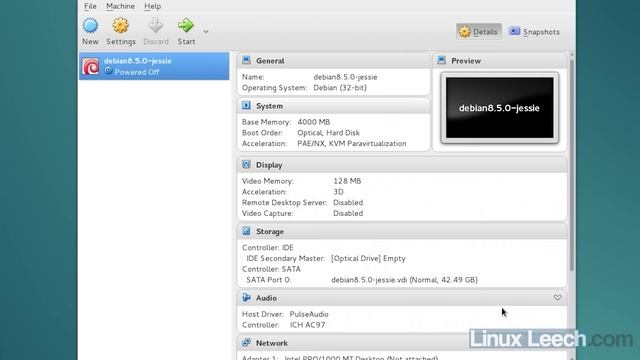Click the [Optical Drive] Empty entry

point(368,258)
